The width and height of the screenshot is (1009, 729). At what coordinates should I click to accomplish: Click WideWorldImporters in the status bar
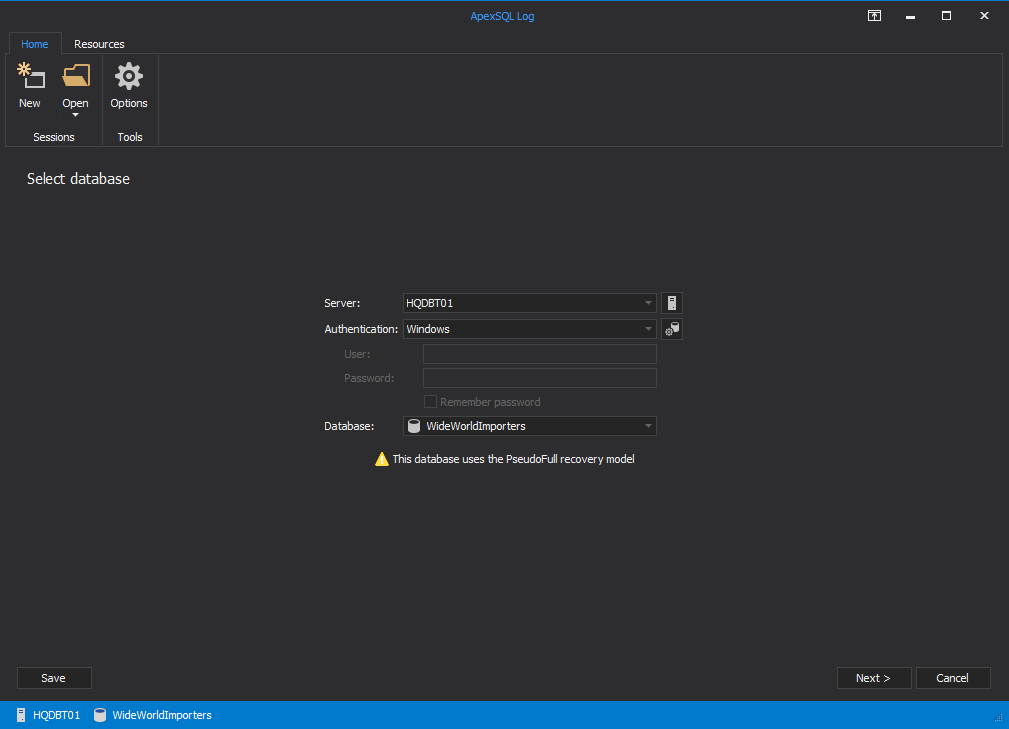tap(162, 715)
